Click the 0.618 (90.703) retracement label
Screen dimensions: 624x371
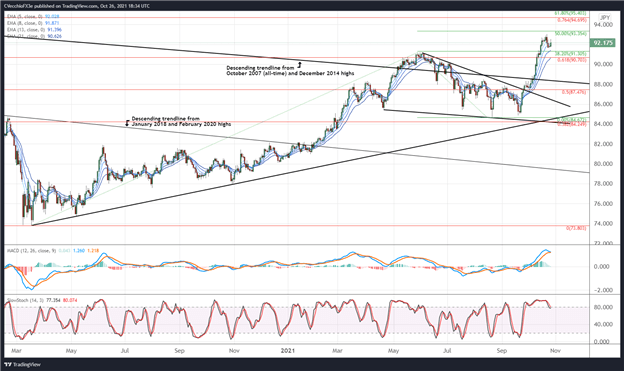tap(571, 60)
